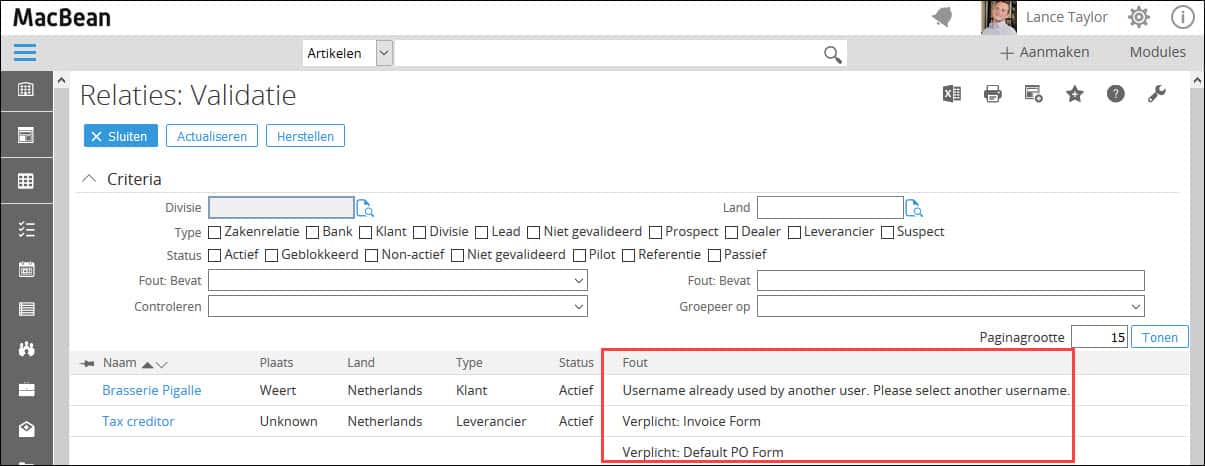Collapse the Criteria section
1205x466 pixels.
[x=91, y=179]
